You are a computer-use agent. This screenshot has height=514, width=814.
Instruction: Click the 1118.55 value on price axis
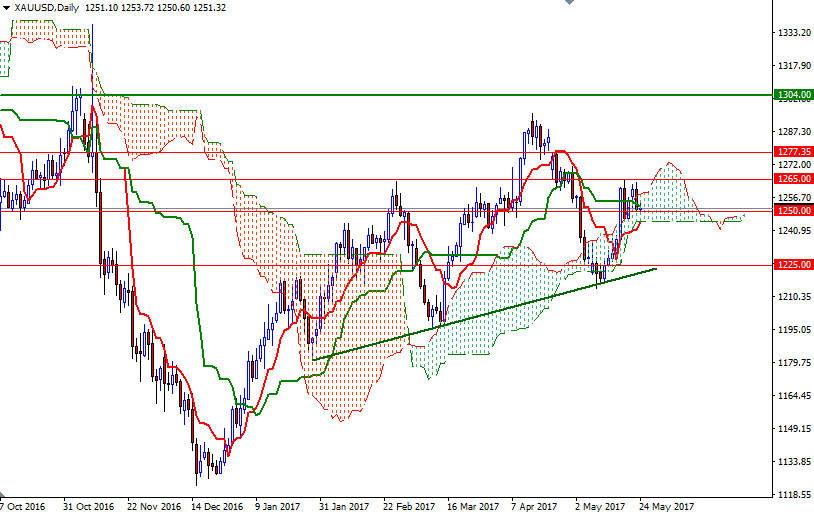pos(793,495)
